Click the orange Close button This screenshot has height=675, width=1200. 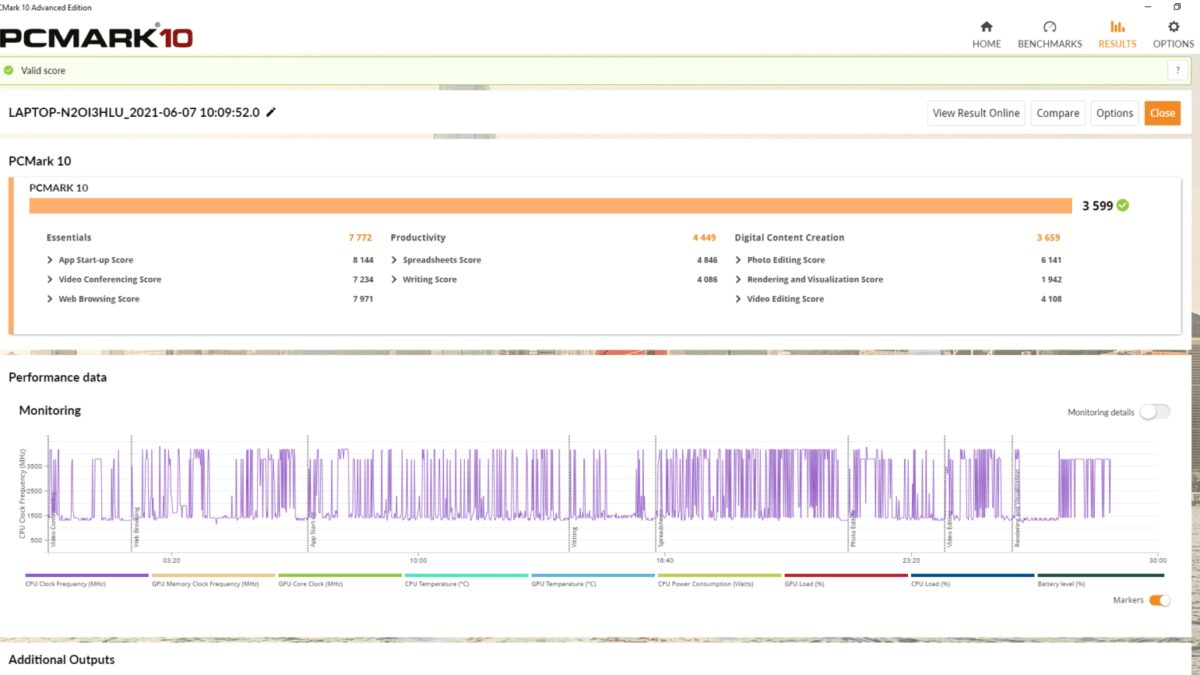tap(1162, 113)
